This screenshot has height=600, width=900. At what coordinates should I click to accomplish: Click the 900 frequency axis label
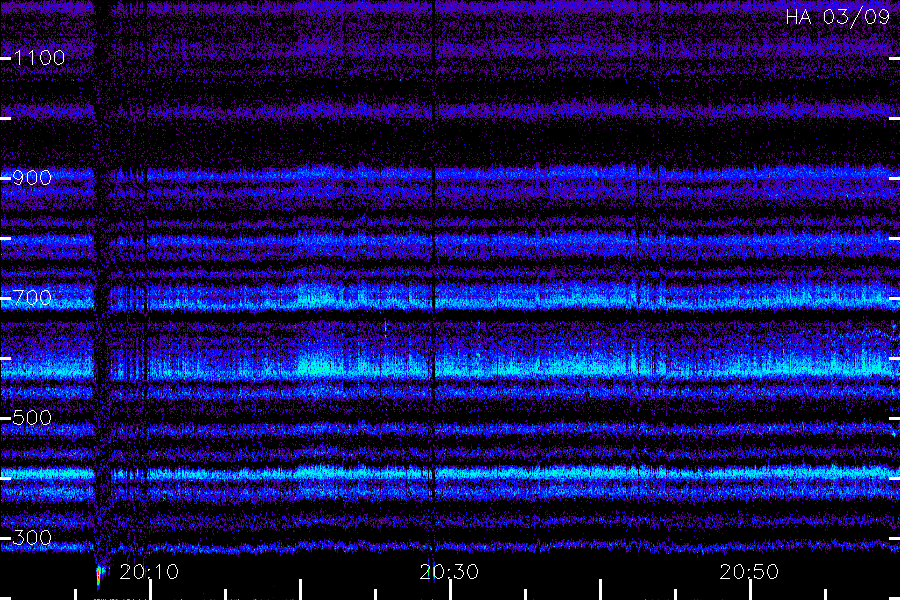pyautogui.click(x=32, y=178)
